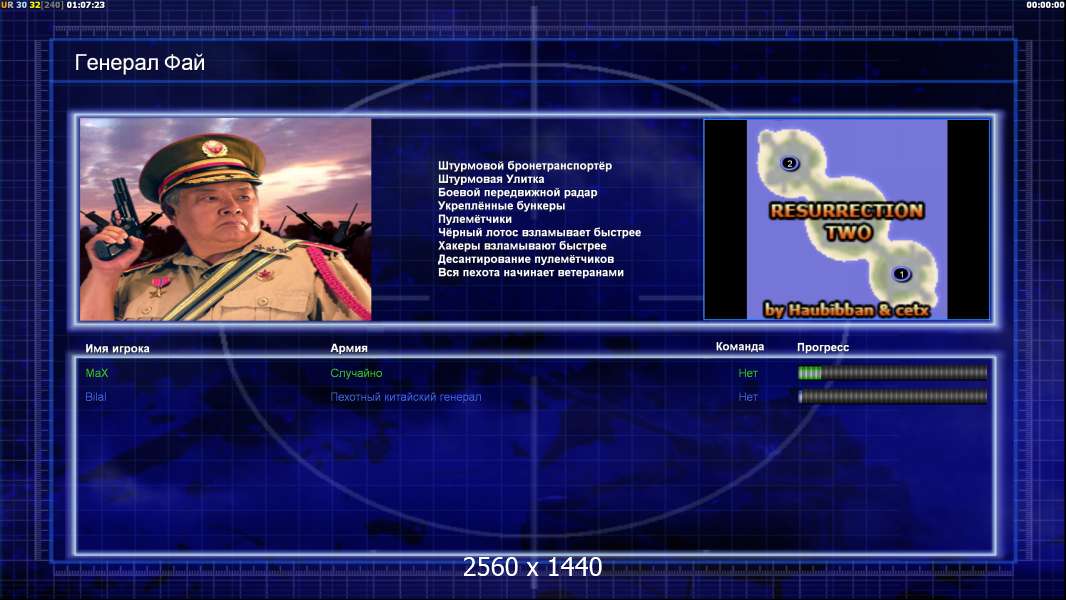Screen dimensions: 1066x600
Task: Click 'Штурмовая Улитка' line
Action: point(491,179)
